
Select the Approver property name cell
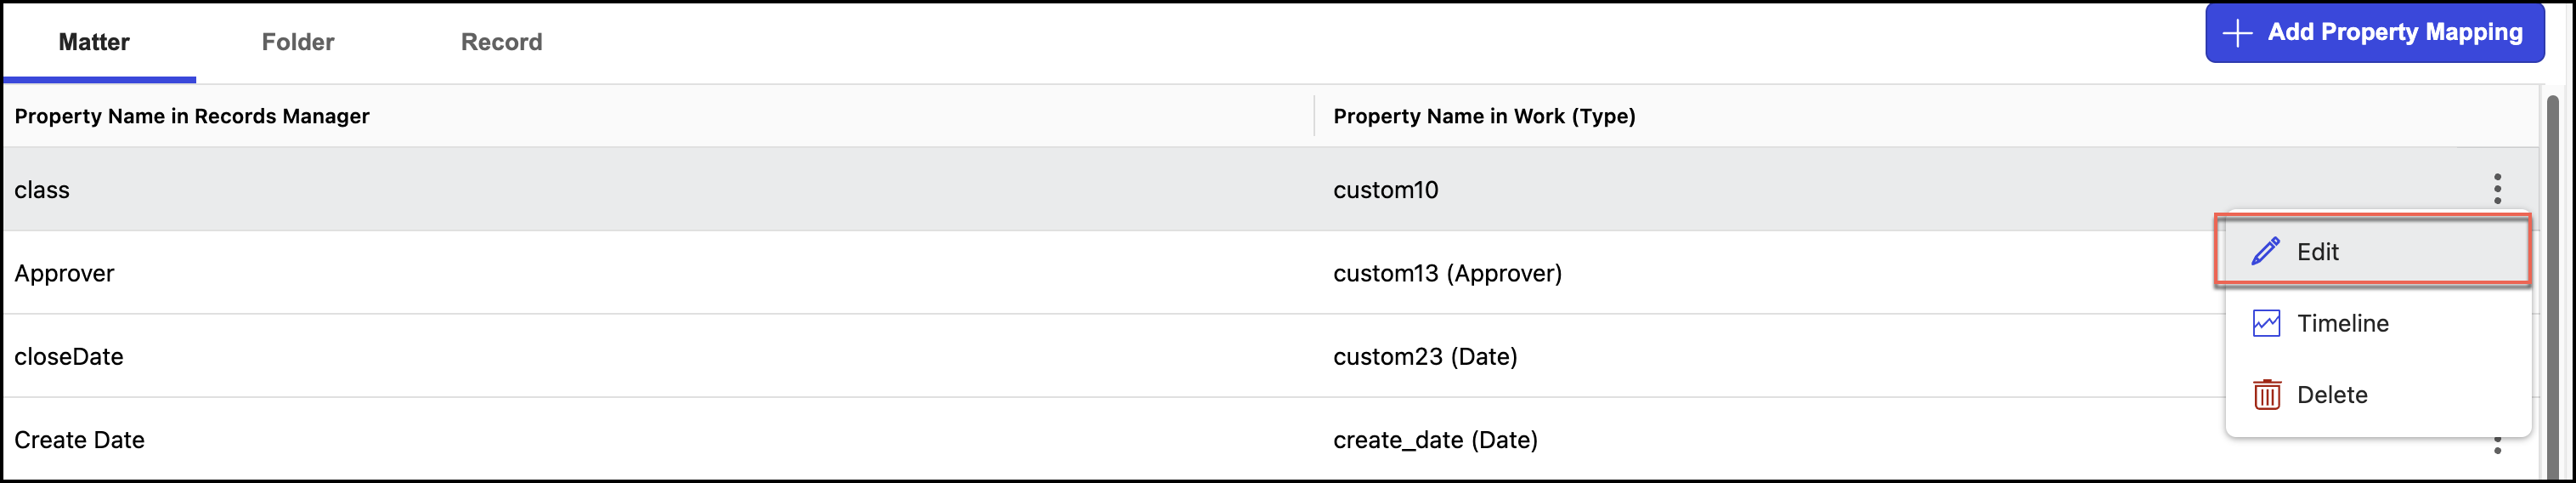pyautogui.click(x=64, y=273)
